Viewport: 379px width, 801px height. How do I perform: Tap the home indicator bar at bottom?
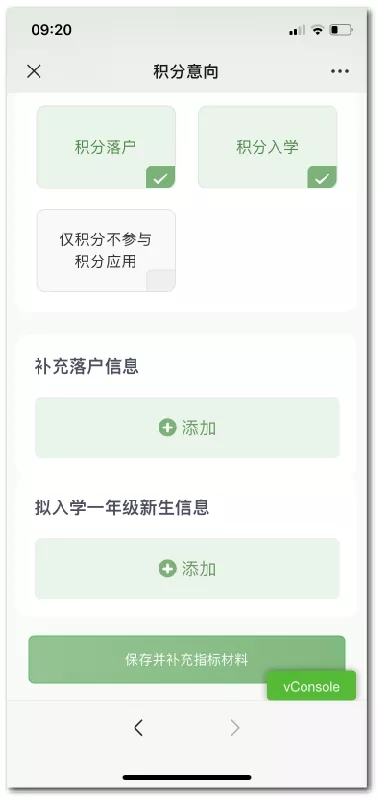[x=187, y=778]
